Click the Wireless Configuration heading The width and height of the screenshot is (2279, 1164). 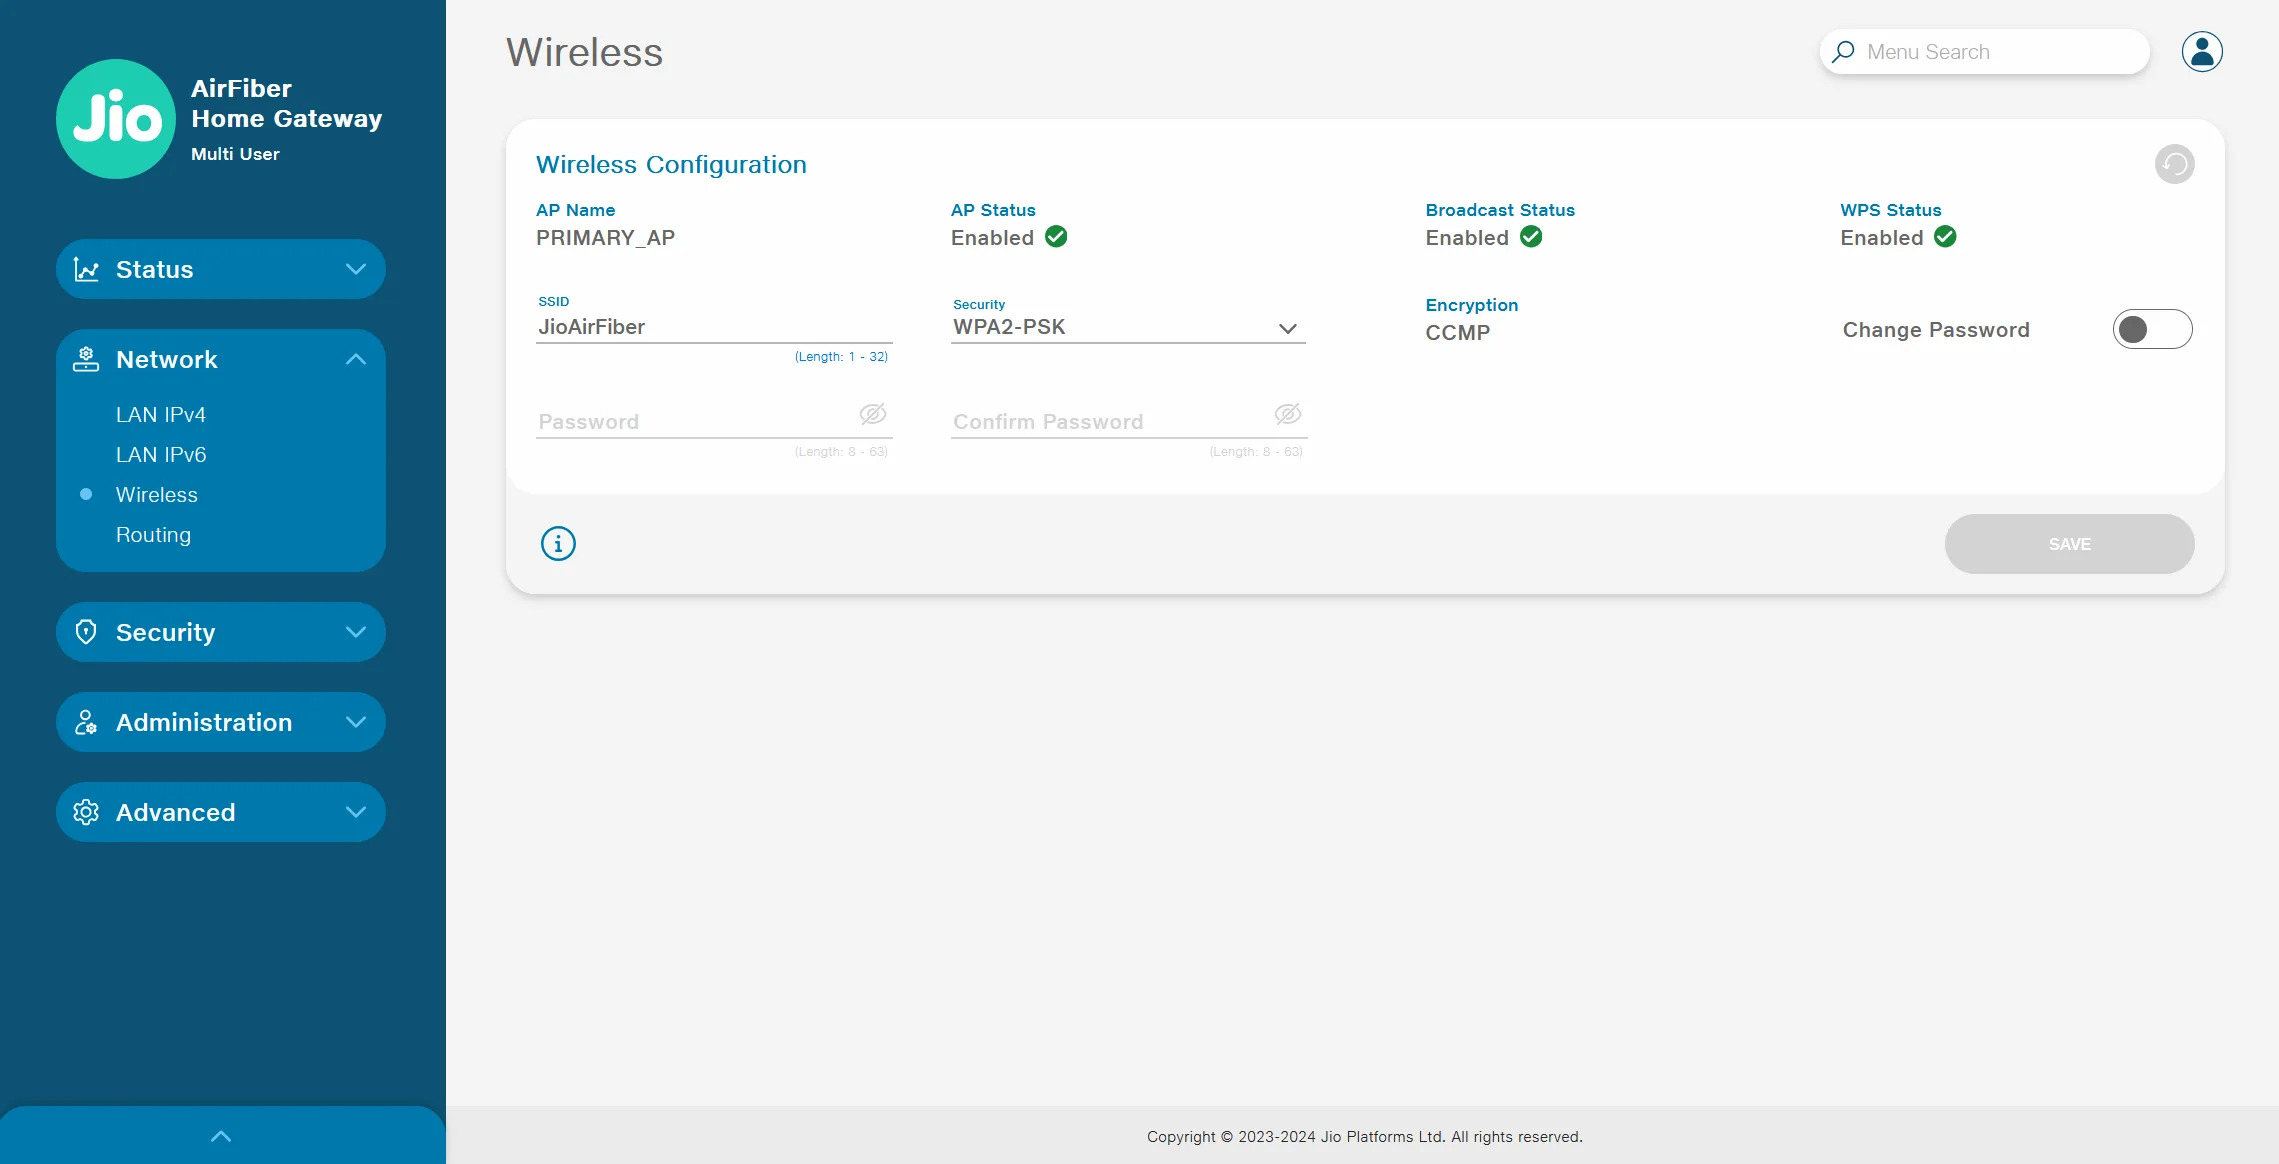coord(671,165)
